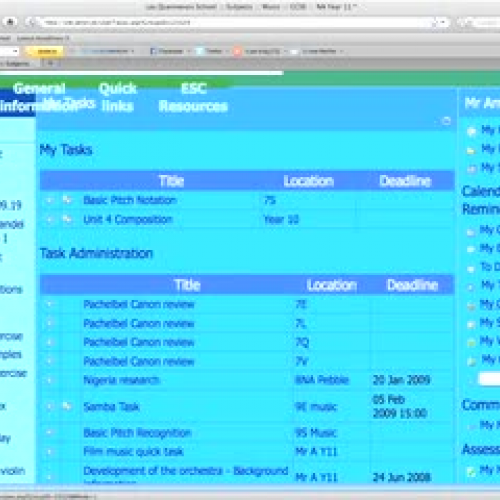Click the 'My Tasks' section heading

click(66, 150)
